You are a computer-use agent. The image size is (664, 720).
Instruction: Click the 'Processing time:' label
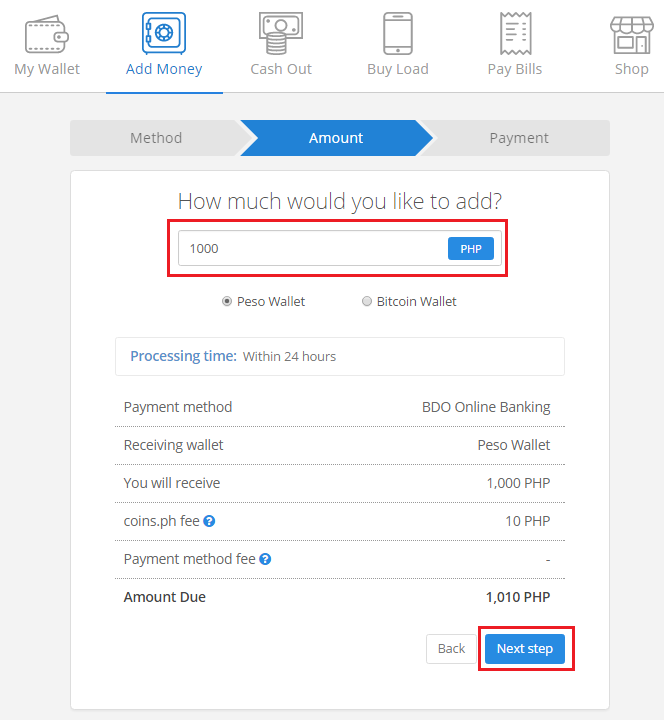tap(183, 356)
